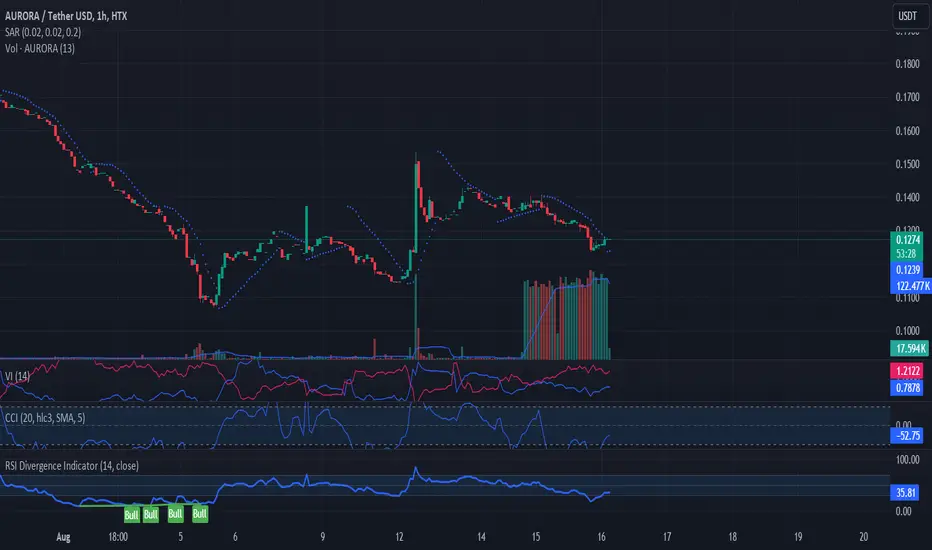
Task: Click the fourth Bull divergence marker
Action: [200, 514]
